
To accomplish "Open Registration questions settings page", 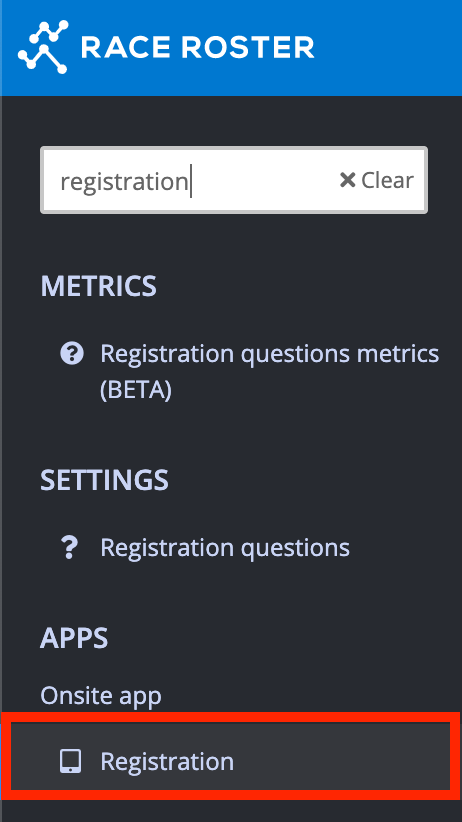I will [225, 548].
